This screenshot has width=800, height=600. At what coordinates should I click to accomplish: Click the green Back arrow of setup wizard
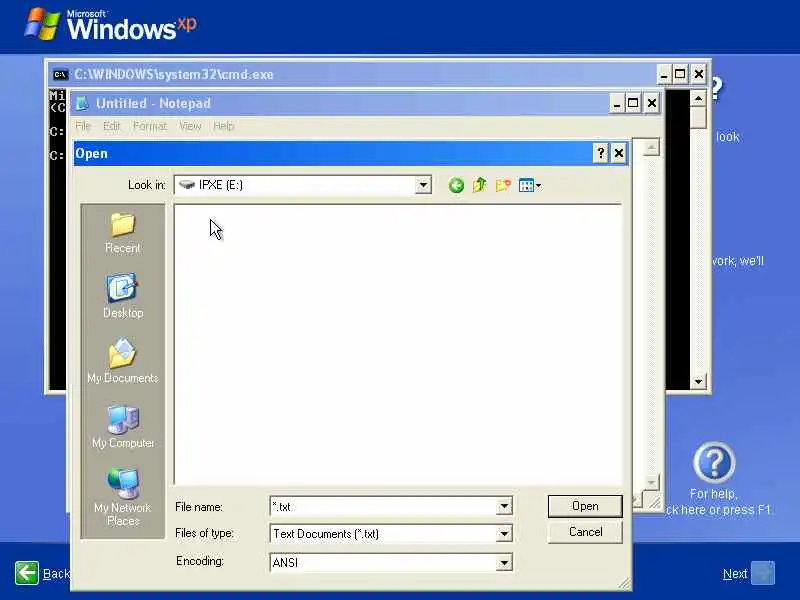[27, 573]
